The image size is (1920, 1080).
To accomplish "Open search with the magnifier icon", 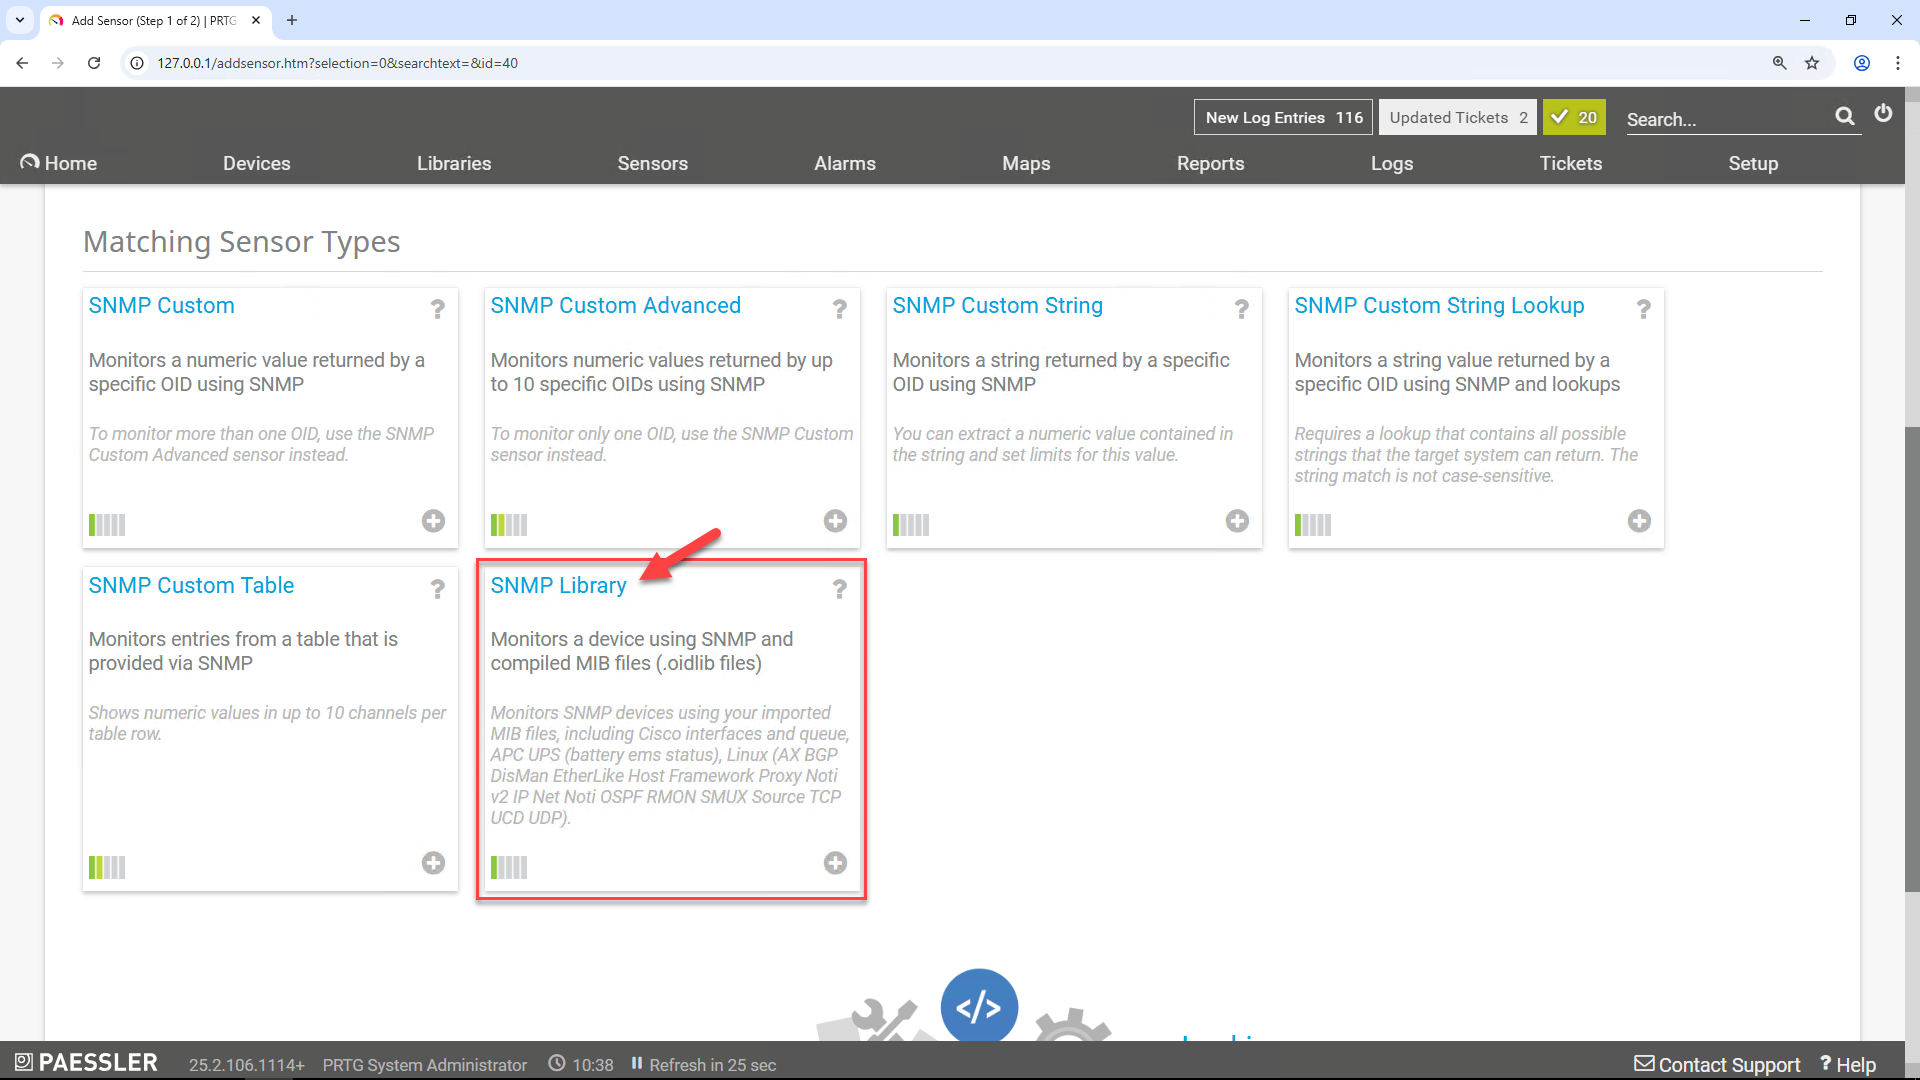I will tap(1845, 116).
